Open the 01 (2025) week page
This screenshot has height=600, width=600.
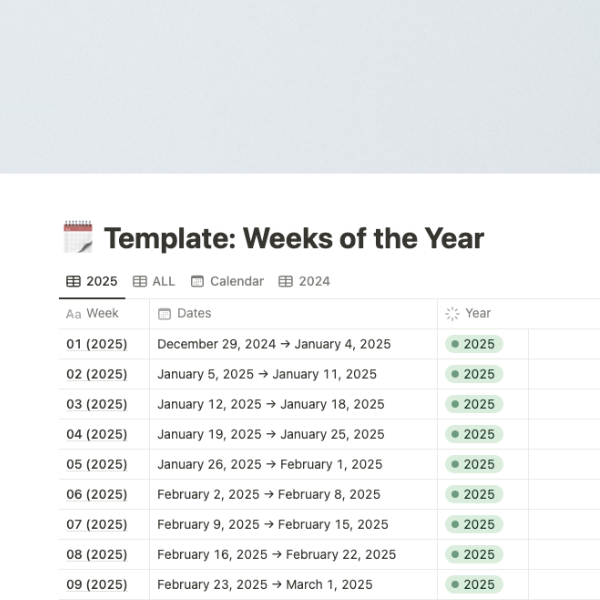pyautogui.click(x=97, y=344)
